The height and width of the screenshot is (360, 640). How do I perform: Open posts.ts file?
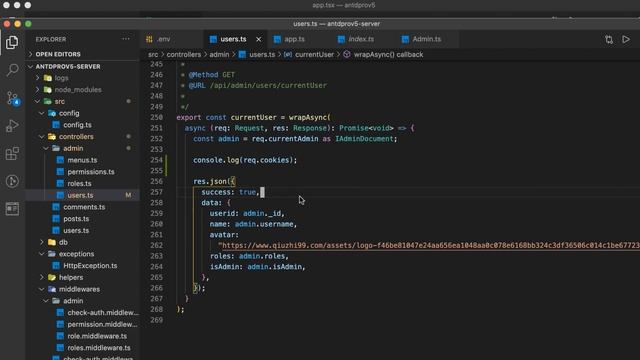click(x=82, y=219)
